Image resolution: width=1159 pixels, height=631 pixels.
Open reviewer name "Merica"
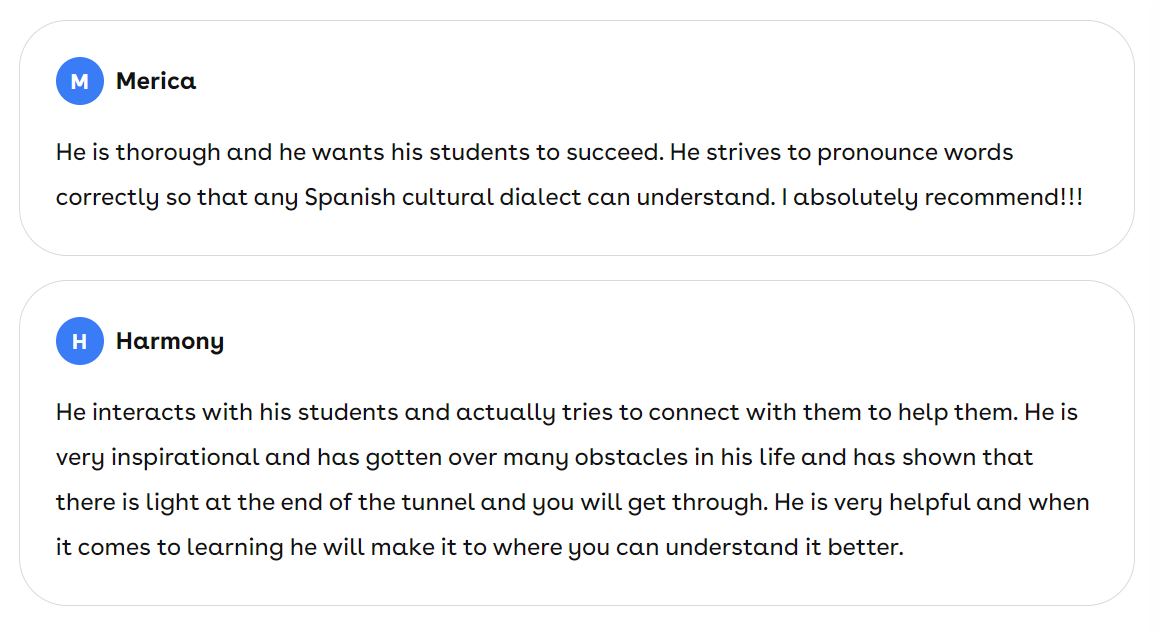156,81
